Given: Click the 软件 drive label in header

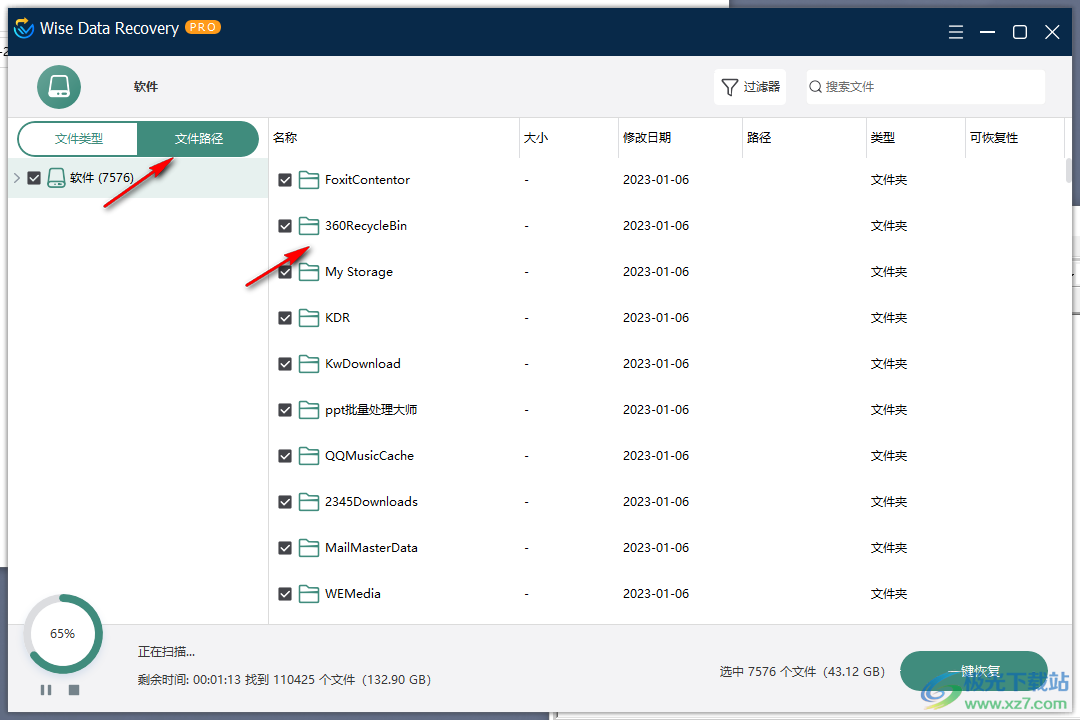Looking at the screenshot, I should 146,87.
